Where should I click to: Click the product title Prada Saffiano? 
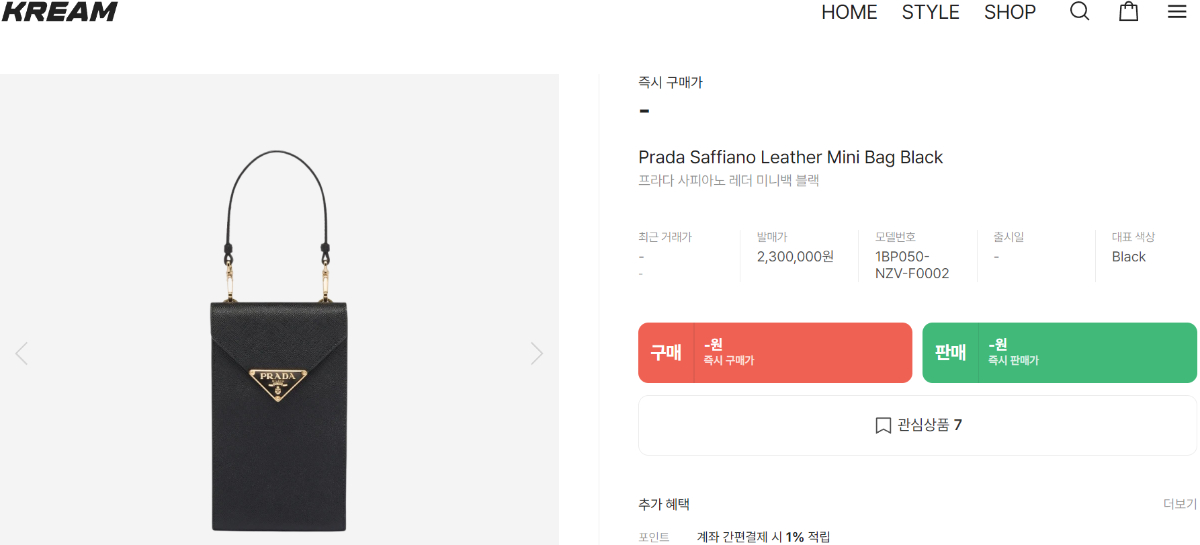pyautogui.click(x=790, y=157)
